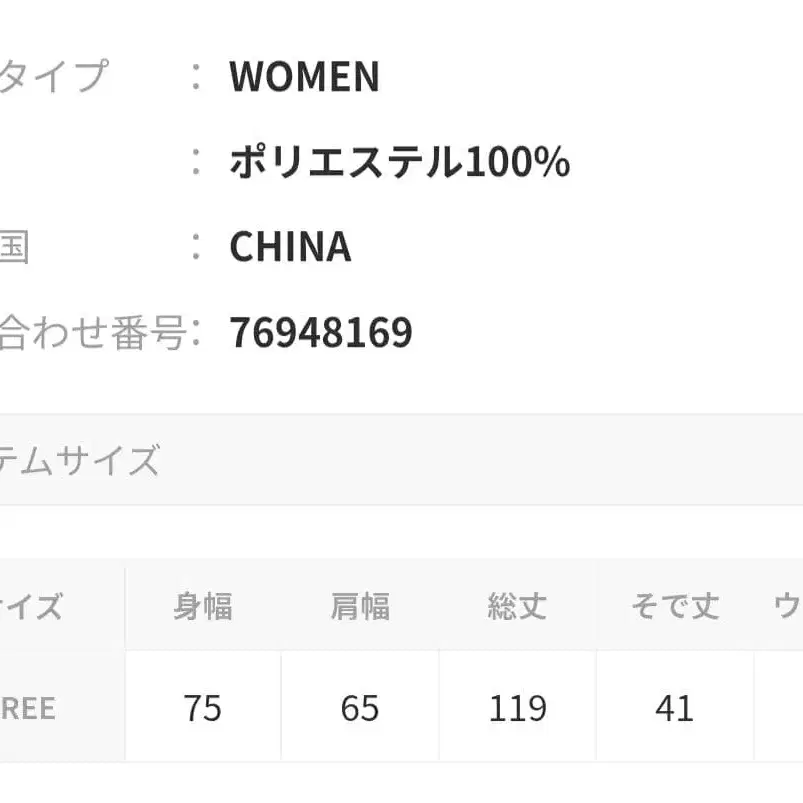Open the アイテムサイズ section header
The height and width of the screenshot is (803, 803).
[80, 461]
